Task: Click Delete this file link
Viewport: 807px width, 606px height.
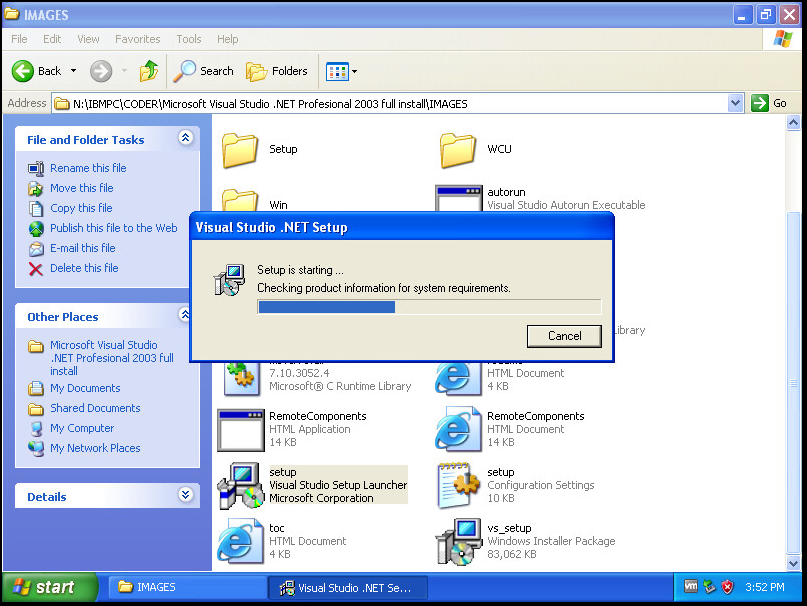Action: [x=84, y=268]
